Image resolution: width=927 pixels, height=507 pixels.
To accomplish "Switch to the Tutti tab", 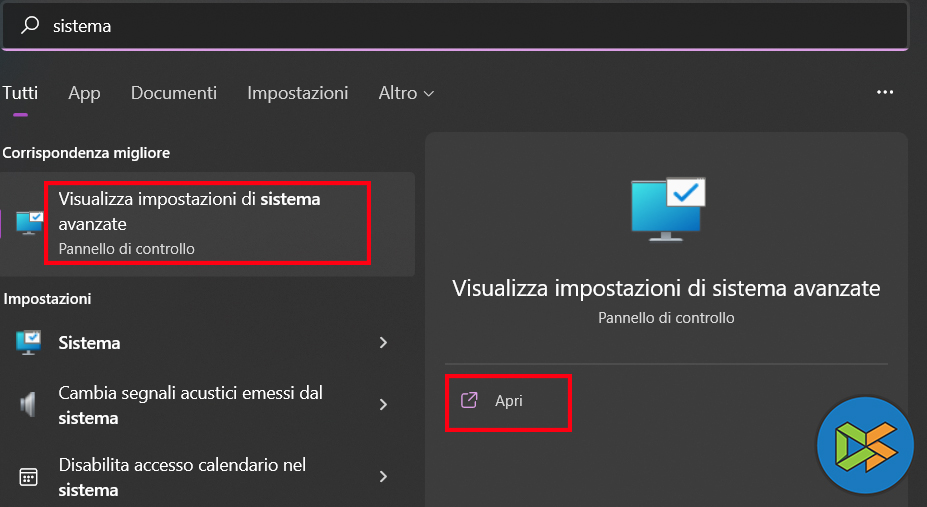I will coord(20,93).
